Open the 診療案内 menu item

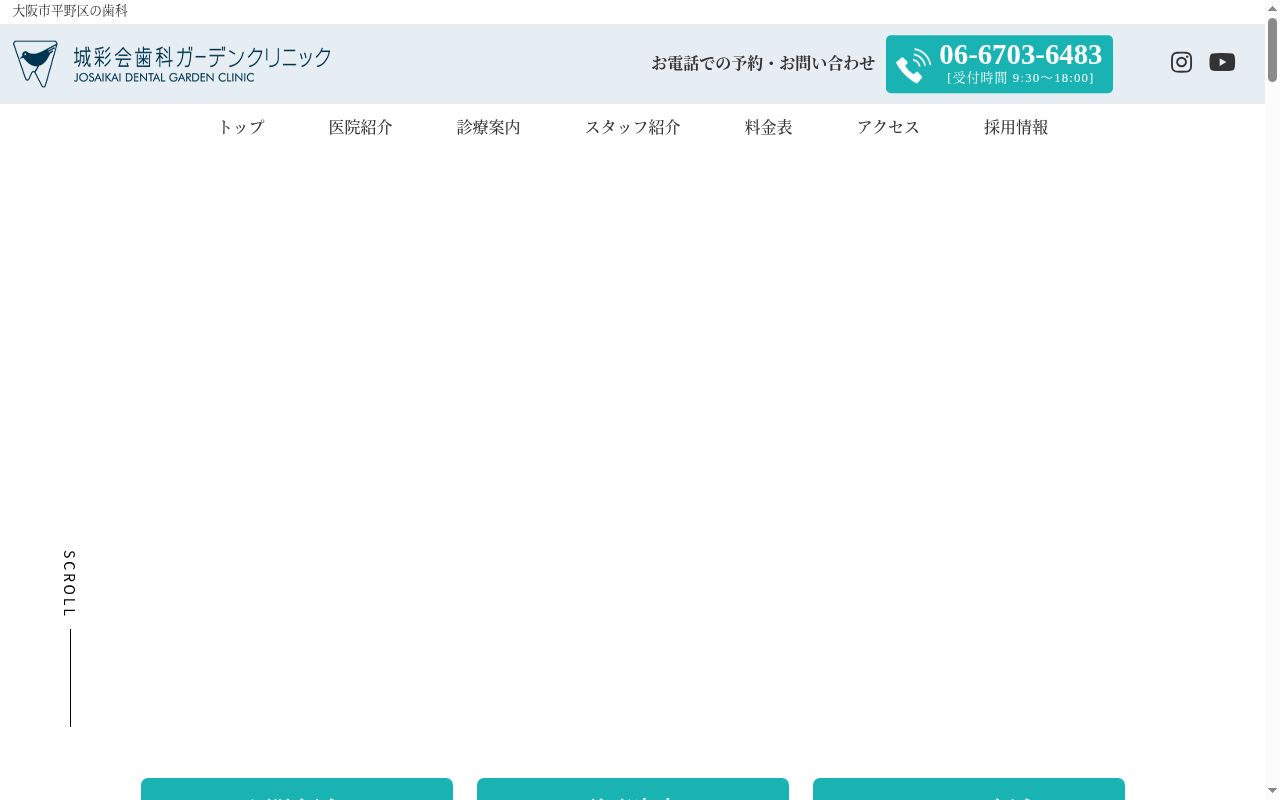pyautogui.click(x=489, y=127)
